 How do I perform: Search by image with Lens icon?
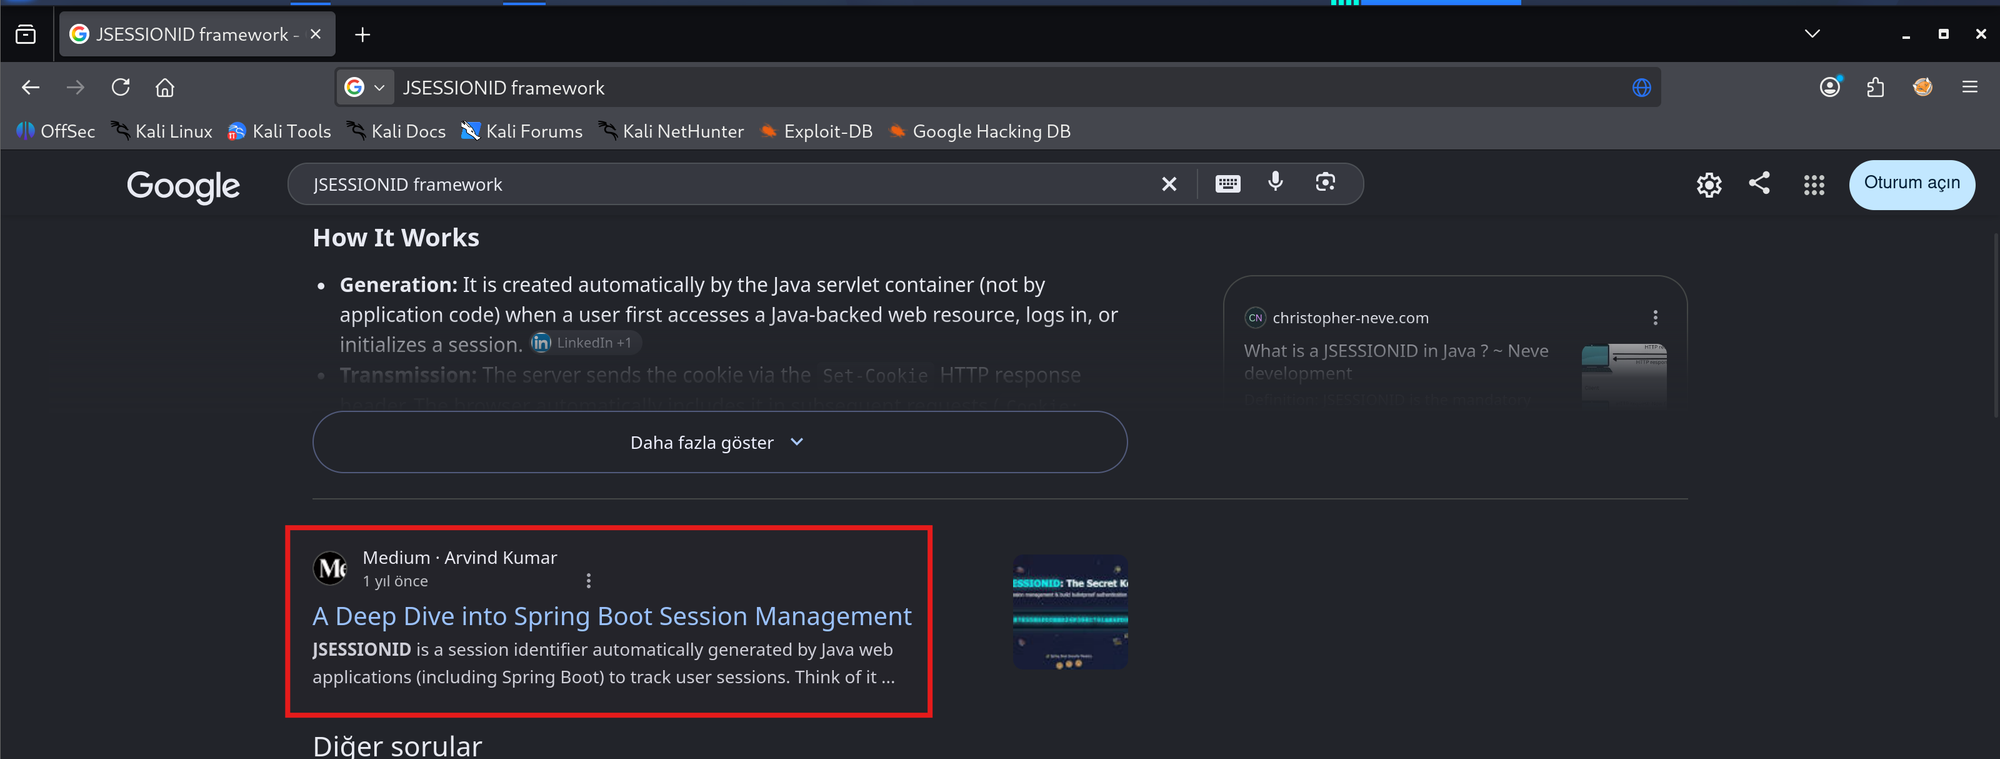1325,182
